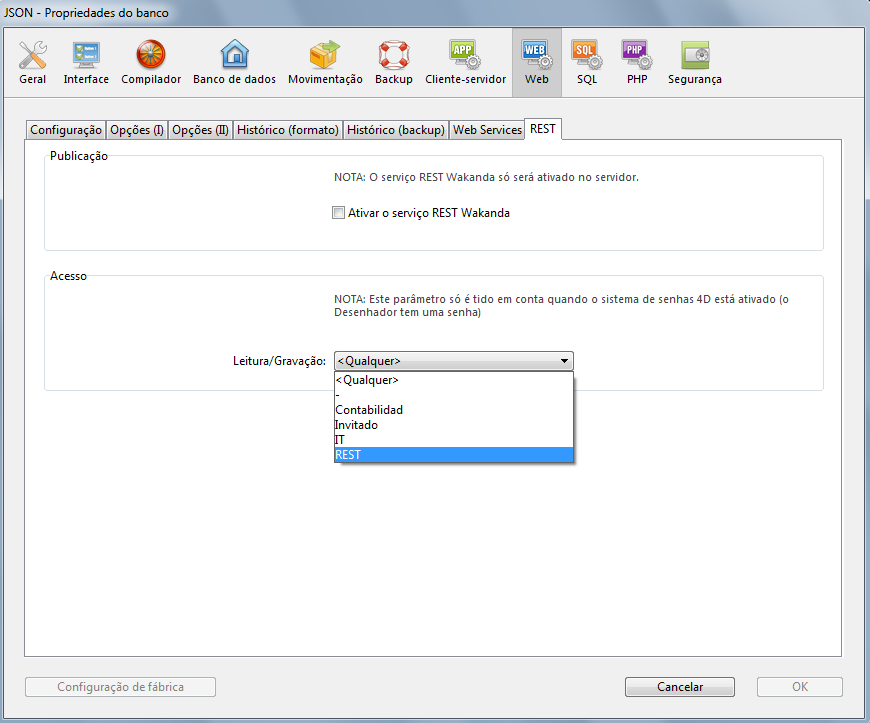Open the Segurança settings page
The height and width of the screenshot is (723, 870).
tap(695, 63)
